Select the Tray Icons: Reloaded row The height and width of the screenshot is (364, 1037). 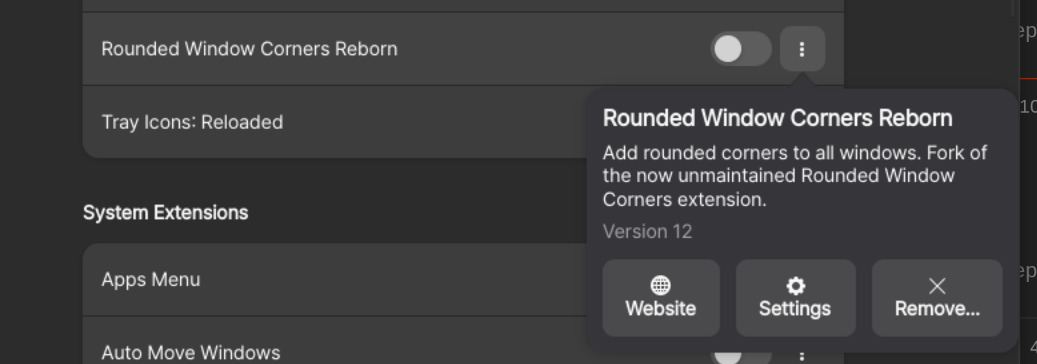click(334, 122)
